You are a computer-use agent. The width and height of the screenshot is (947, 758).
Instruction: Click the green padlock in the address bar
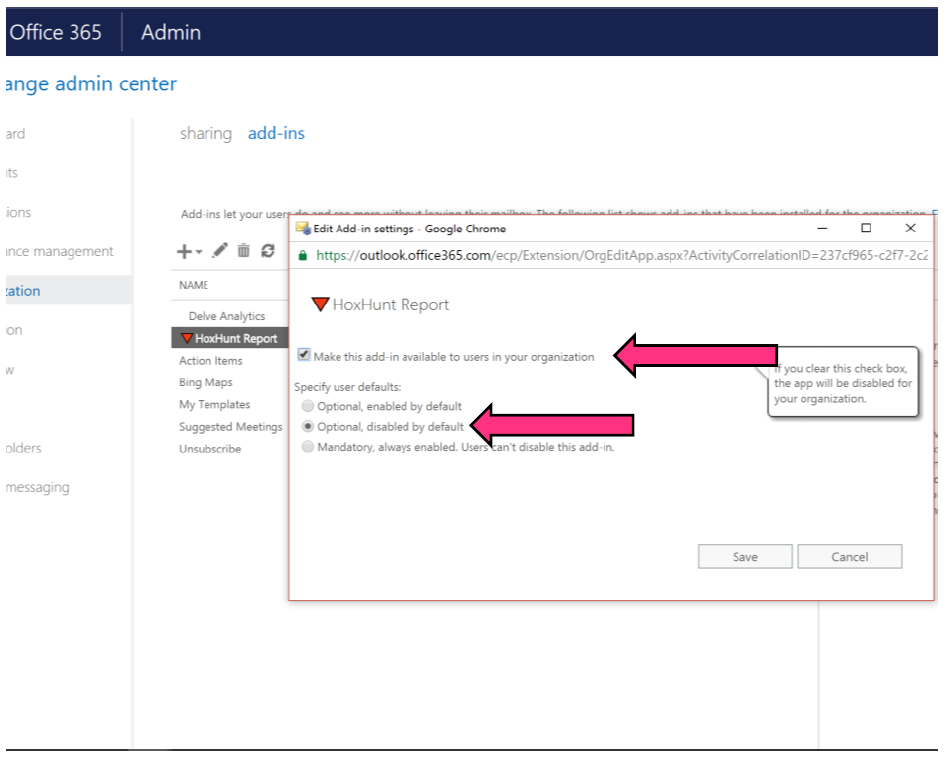[x=303, y=255]
